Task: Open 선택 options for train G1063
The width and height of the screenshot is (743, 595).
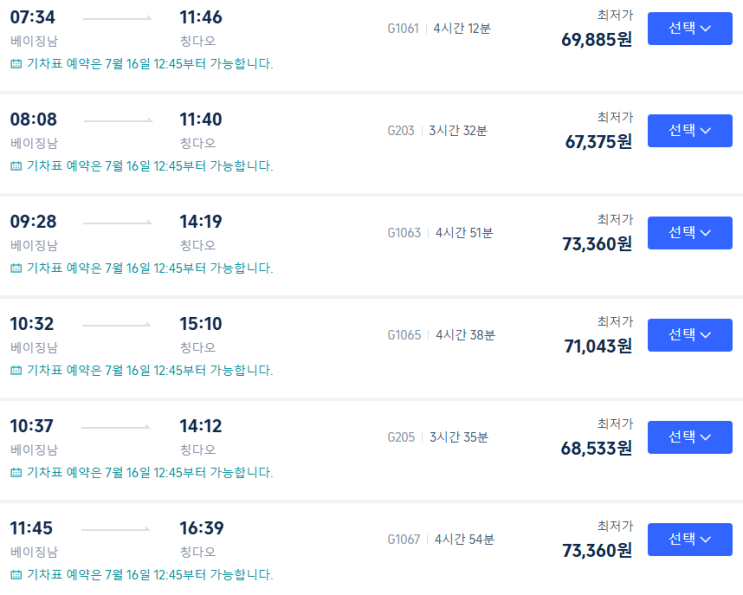Action: pos(690,233)
